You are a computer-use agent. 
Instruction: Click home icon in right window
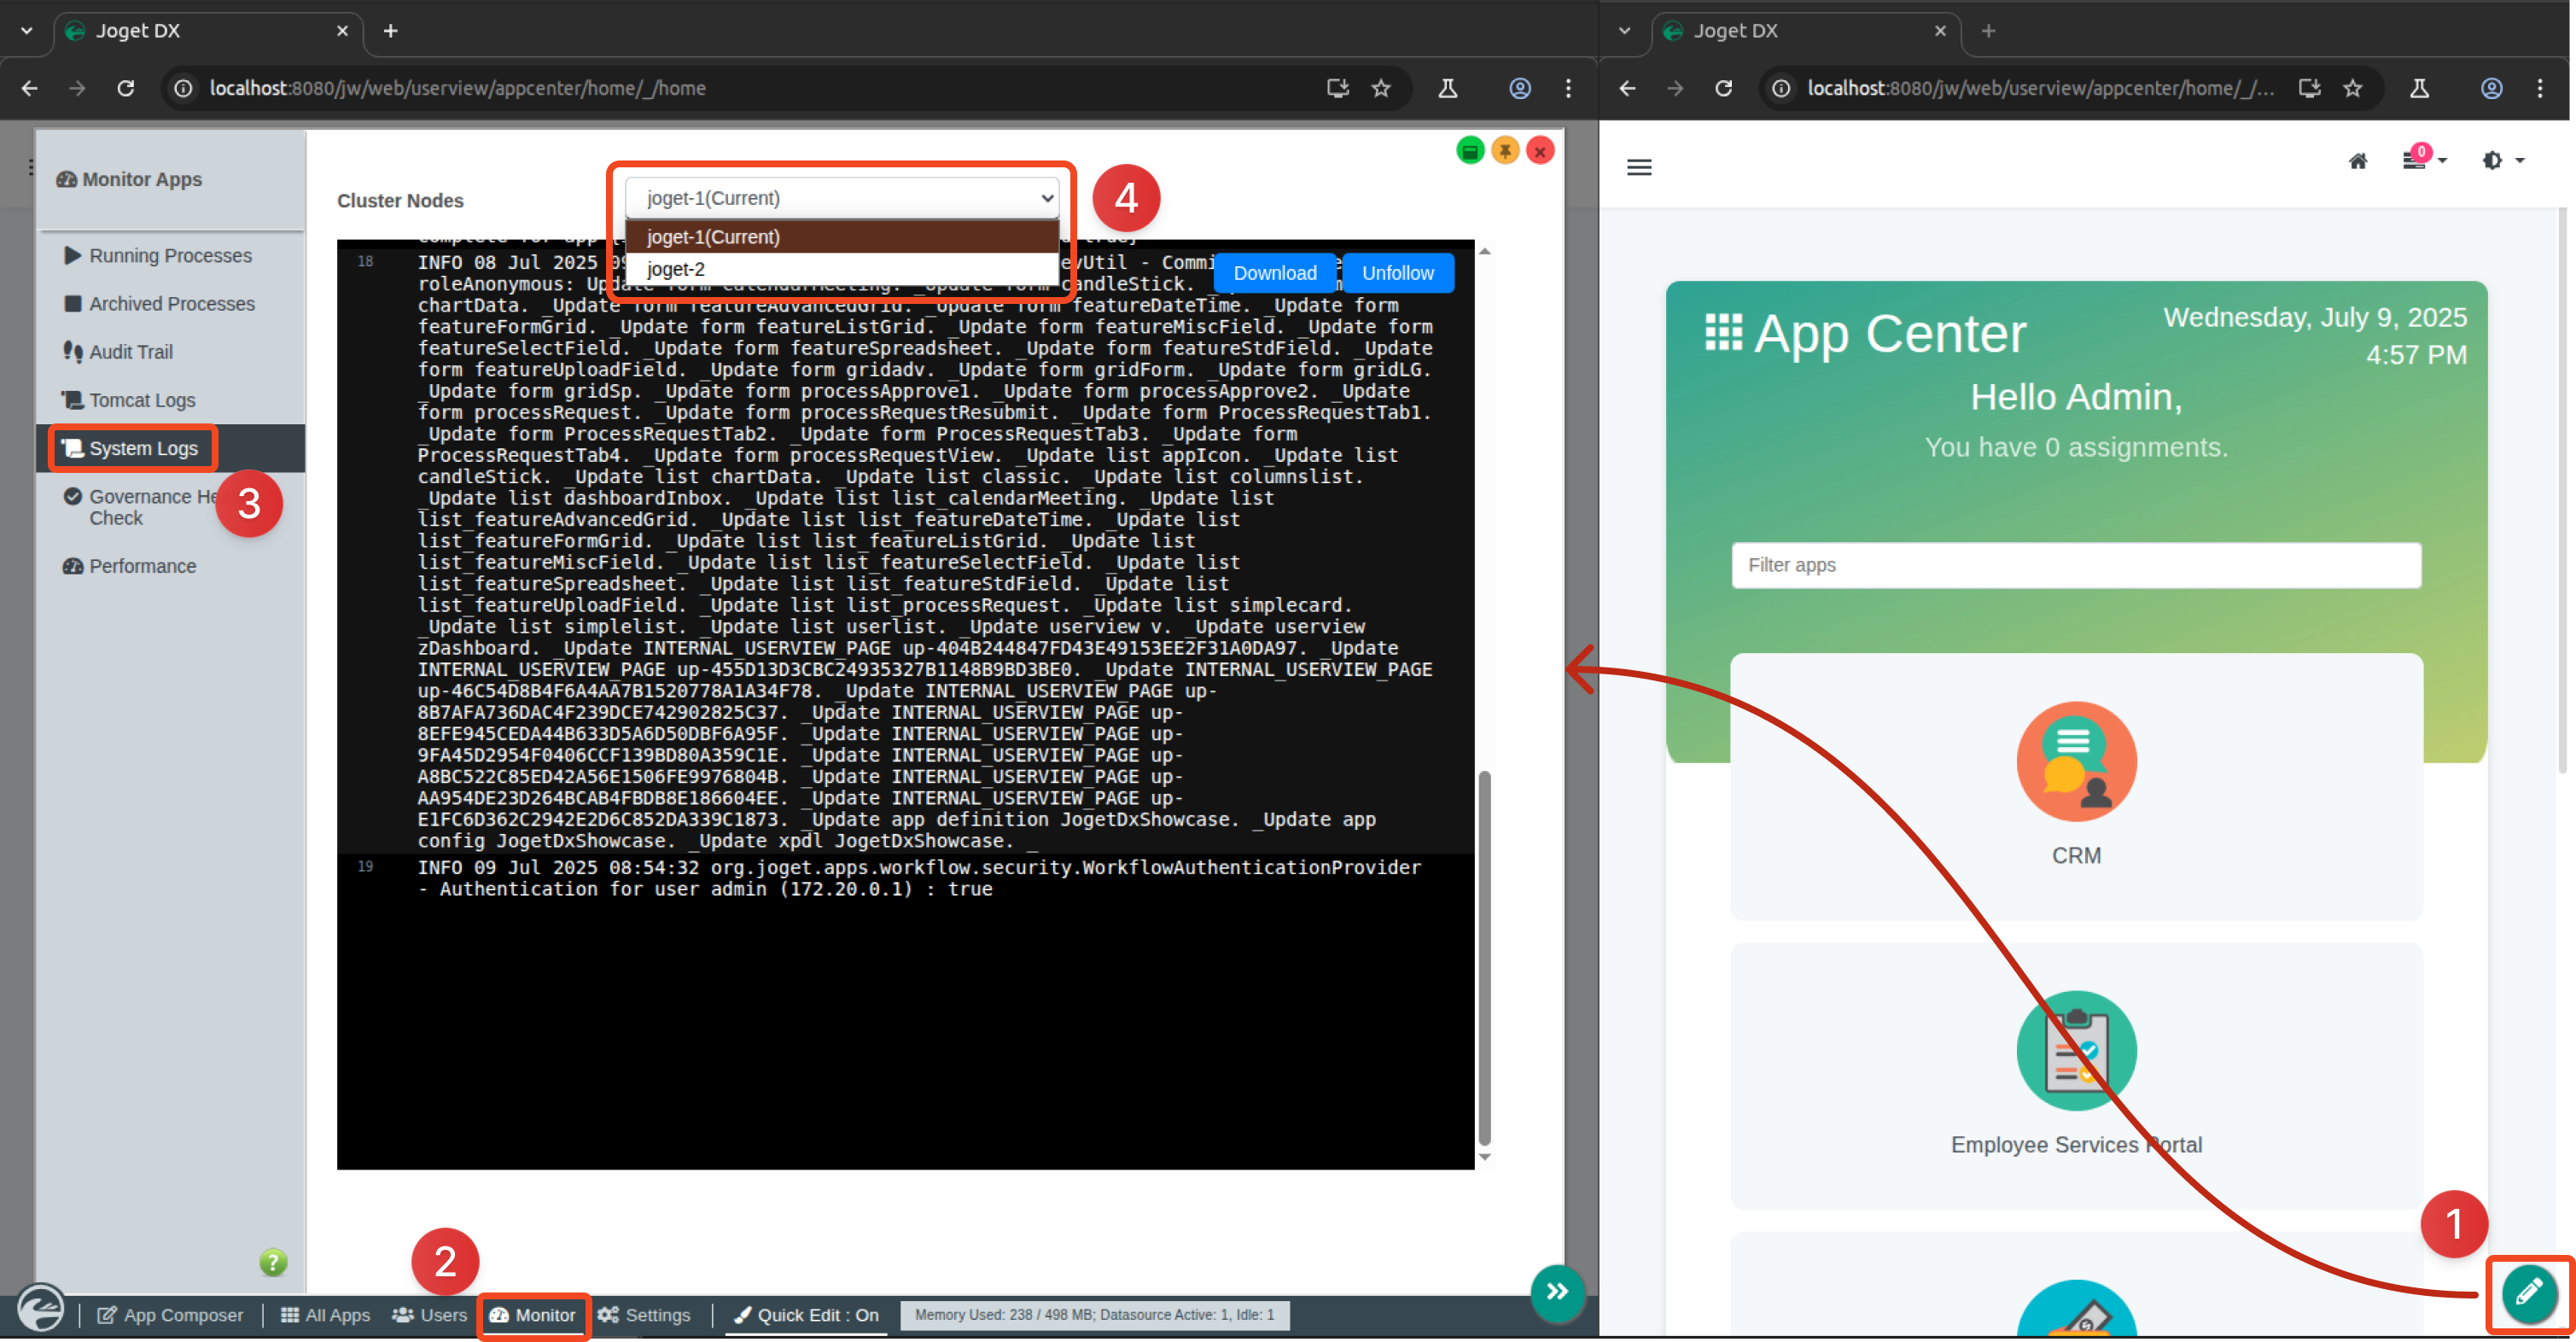[2357, 161]
